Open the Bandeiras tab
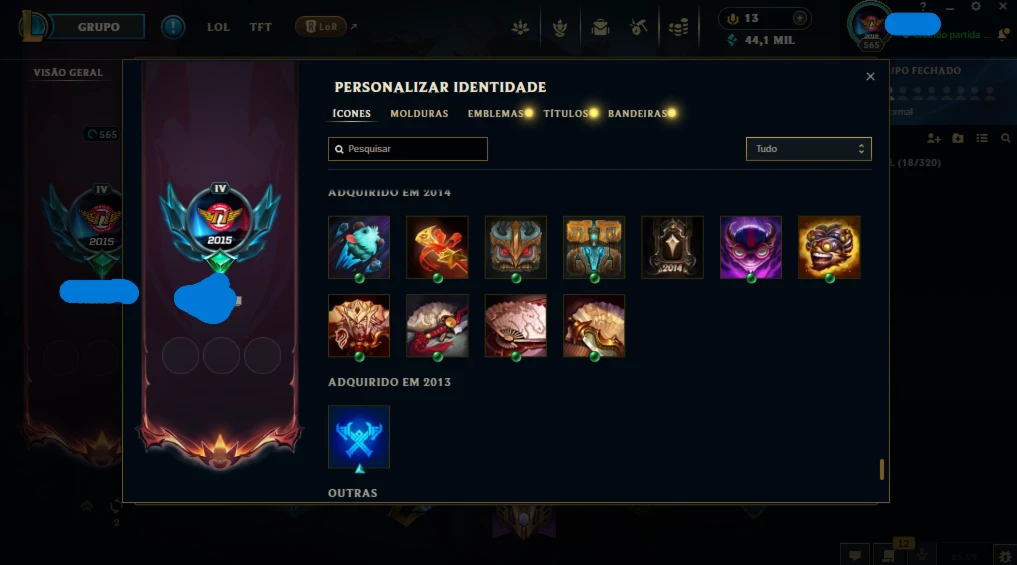Viewport: 1017px width, 565px height. point(638,114)
